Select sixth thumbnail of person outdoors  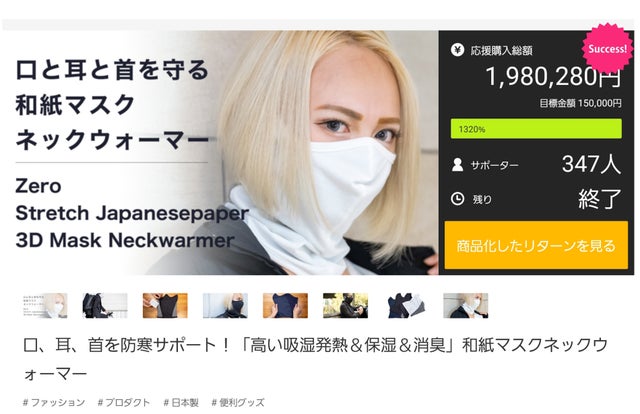(345, 305)
